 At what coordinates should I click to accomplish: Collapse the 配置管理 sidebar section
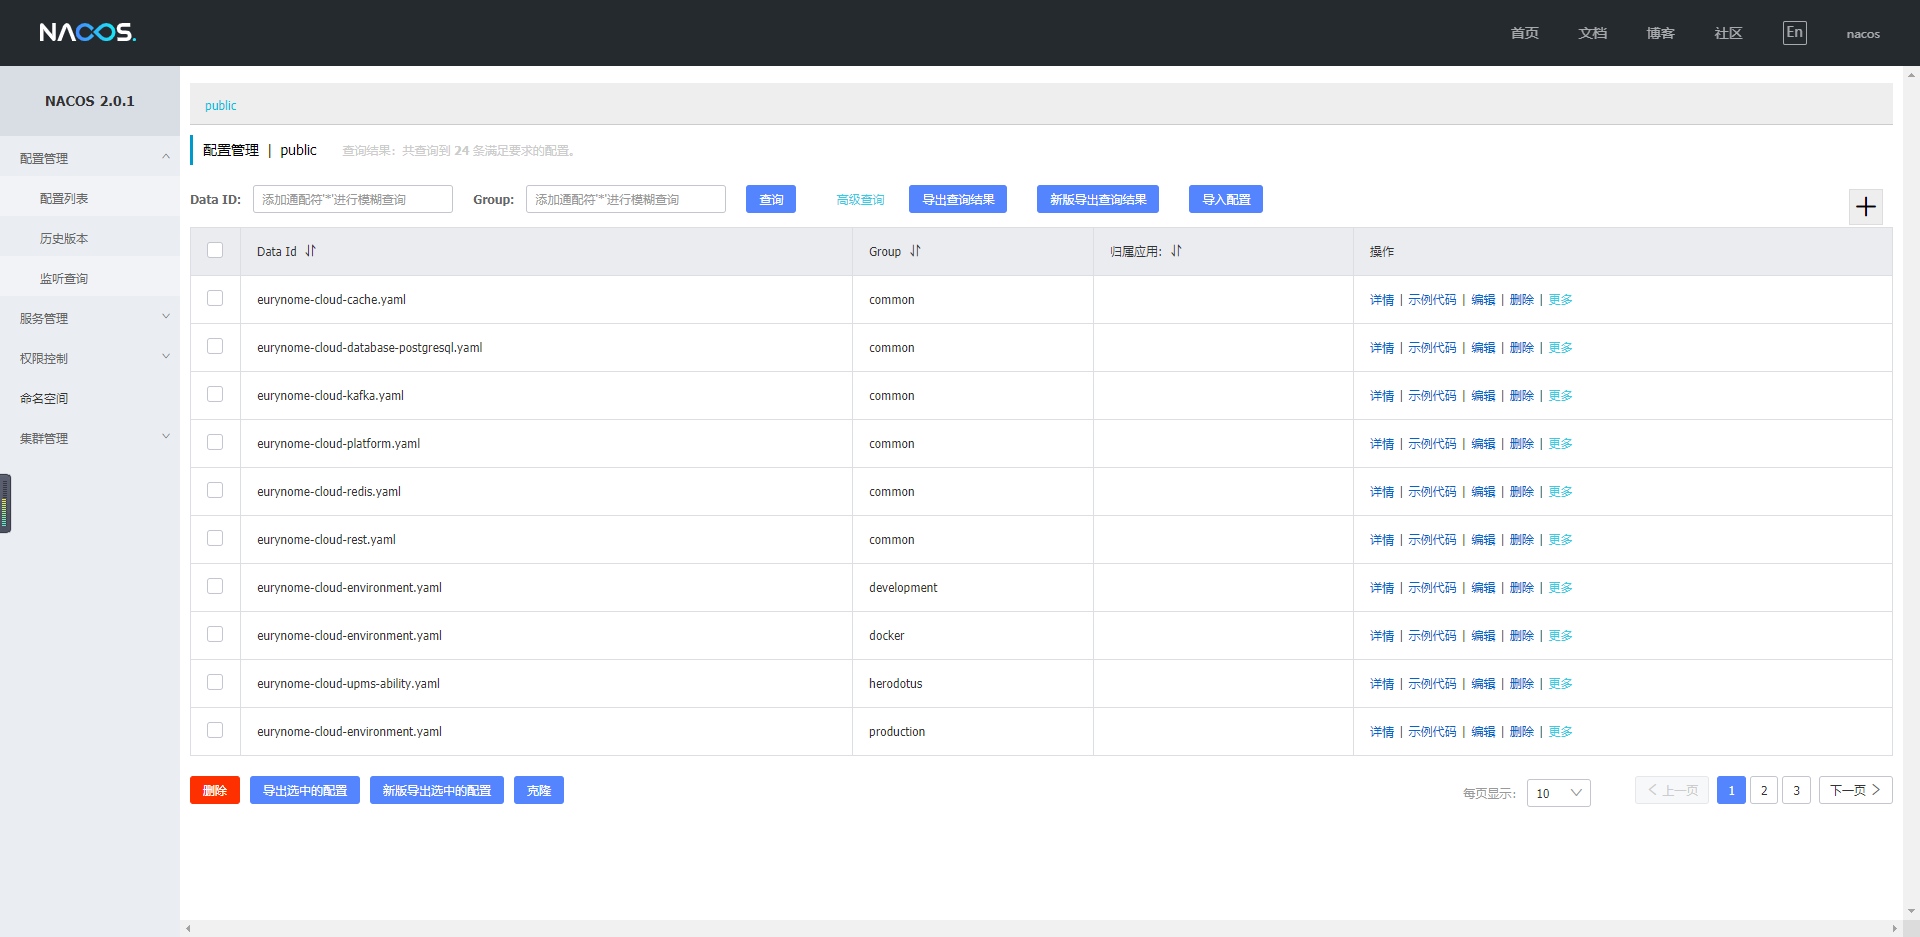[90, 158]
